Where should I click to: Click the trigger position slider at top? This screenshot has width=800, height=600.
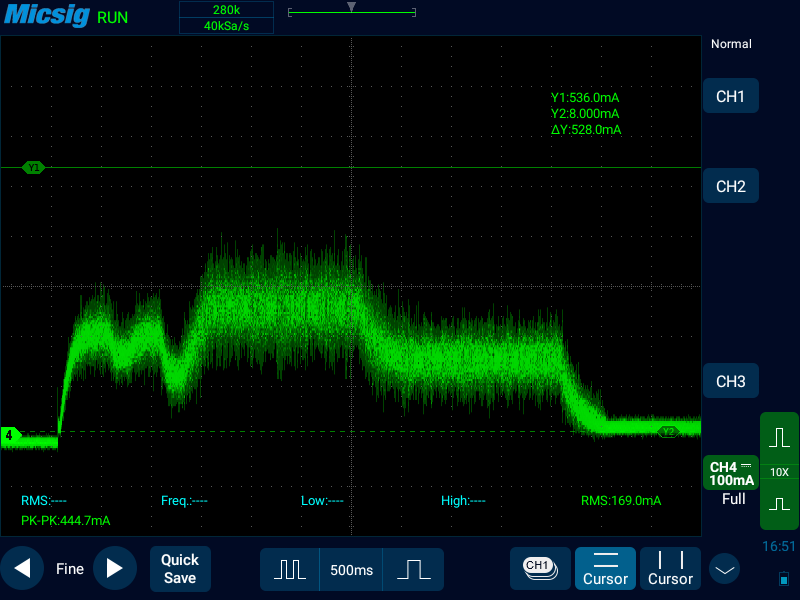pyautogui.click(x=350, y=11)
